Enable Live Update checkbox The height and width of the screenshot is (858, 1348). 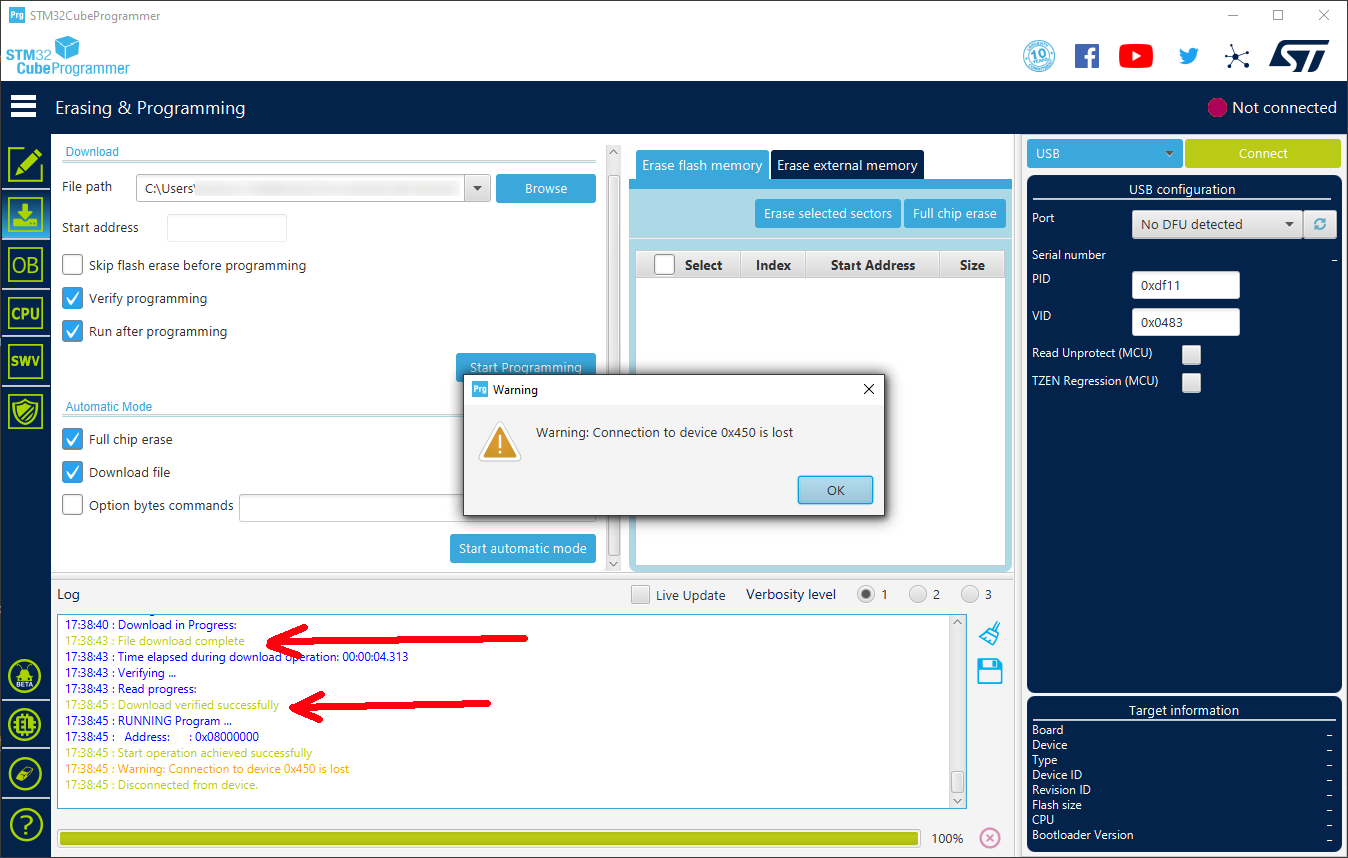pyautogui.click(x=640, y=595)
